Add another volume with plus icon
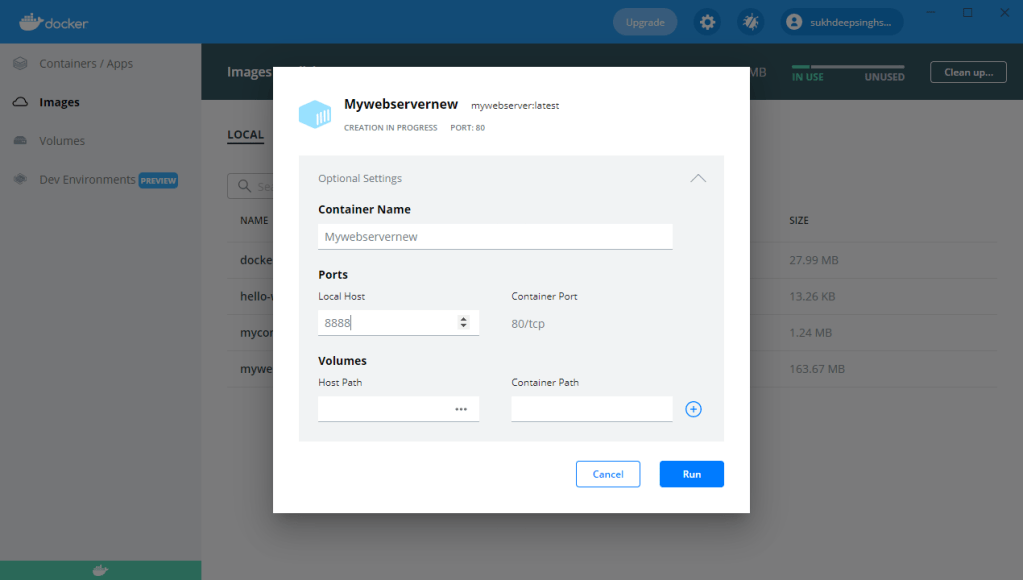The height and width of the screenshot is (580, 1023). click(x=694, y=409)
